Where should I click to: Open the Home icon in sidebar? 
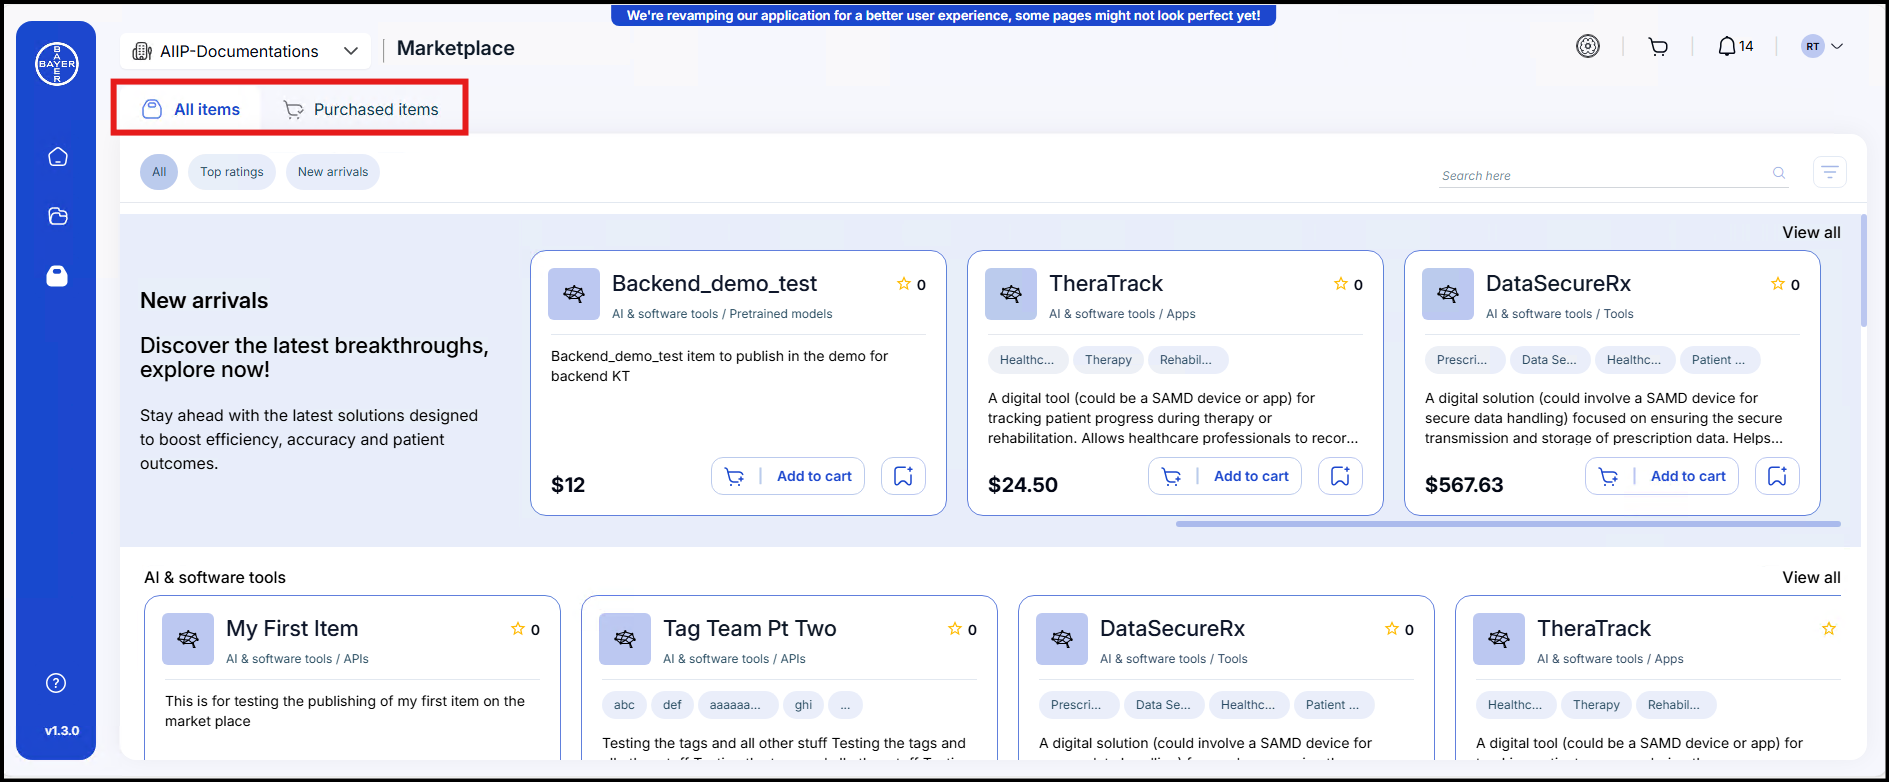tap(58, 157)
